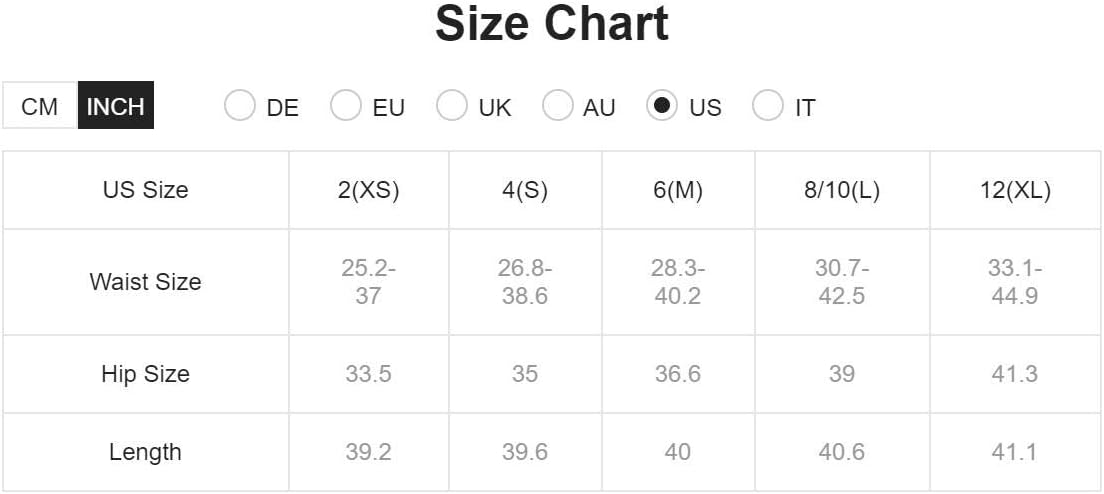Screen dimensions: 1104x494
Task: Click the Size Chart heading
Action: (x=552, y=24)
